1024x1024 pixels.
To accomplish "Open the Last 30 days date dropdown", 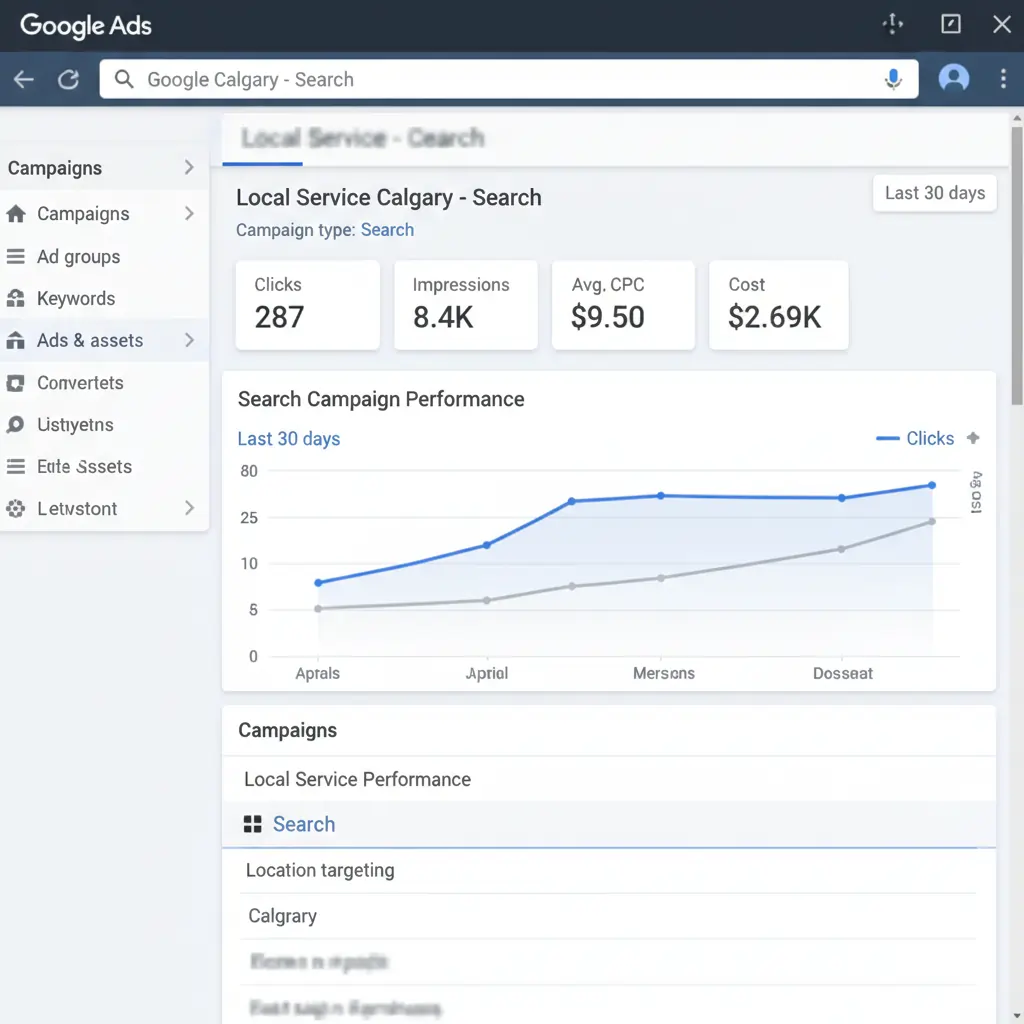I will (x=934, y=193).
